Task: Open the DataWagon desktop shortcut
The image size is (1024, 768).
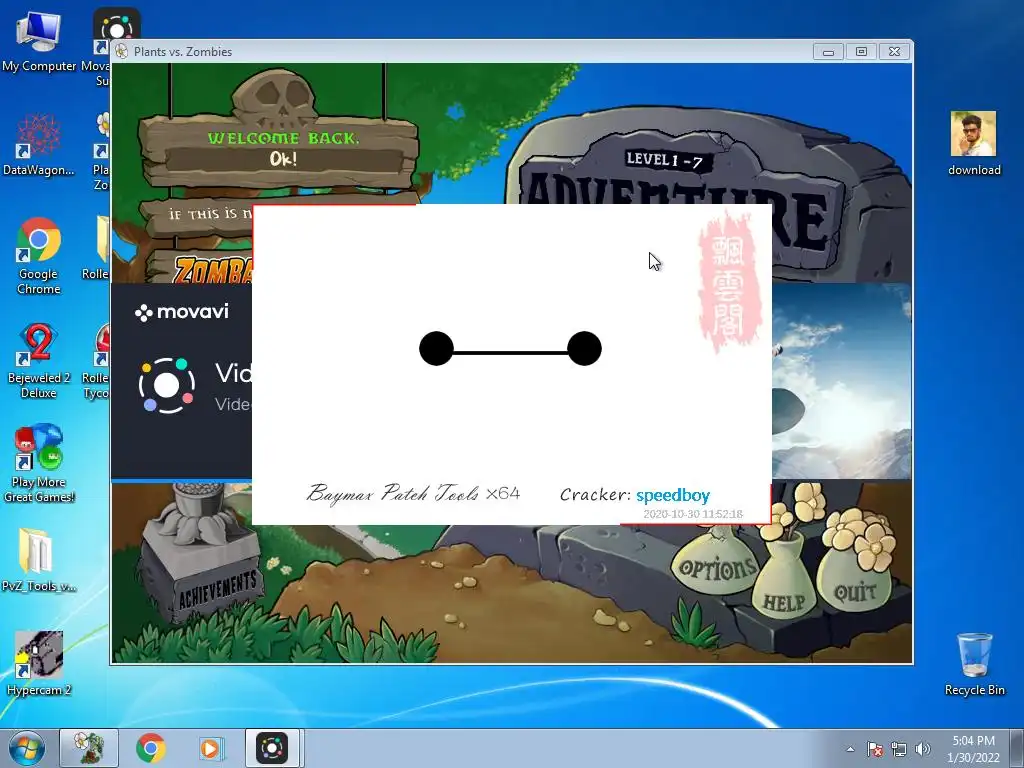Action: (39, 145)
